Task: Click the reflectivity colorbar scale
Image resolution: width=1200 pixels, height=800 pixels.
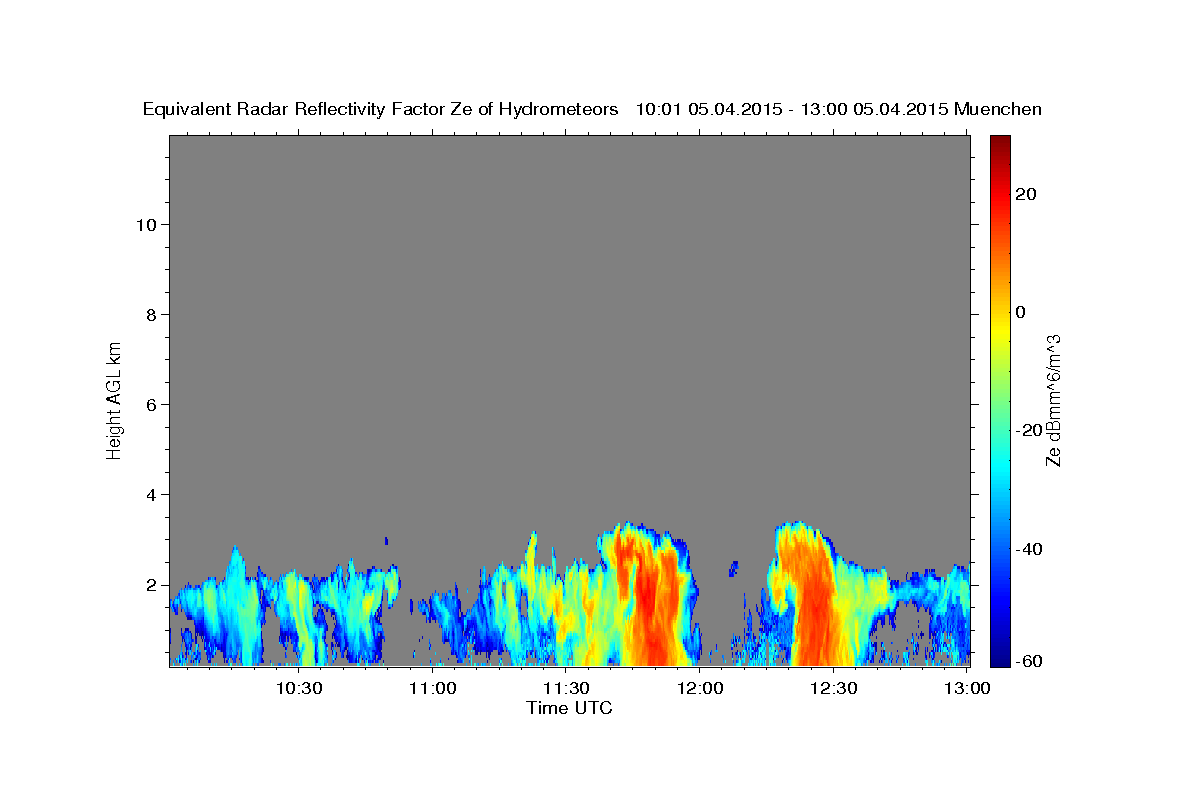Action: pyautogui.click(x=1000, y=400)
